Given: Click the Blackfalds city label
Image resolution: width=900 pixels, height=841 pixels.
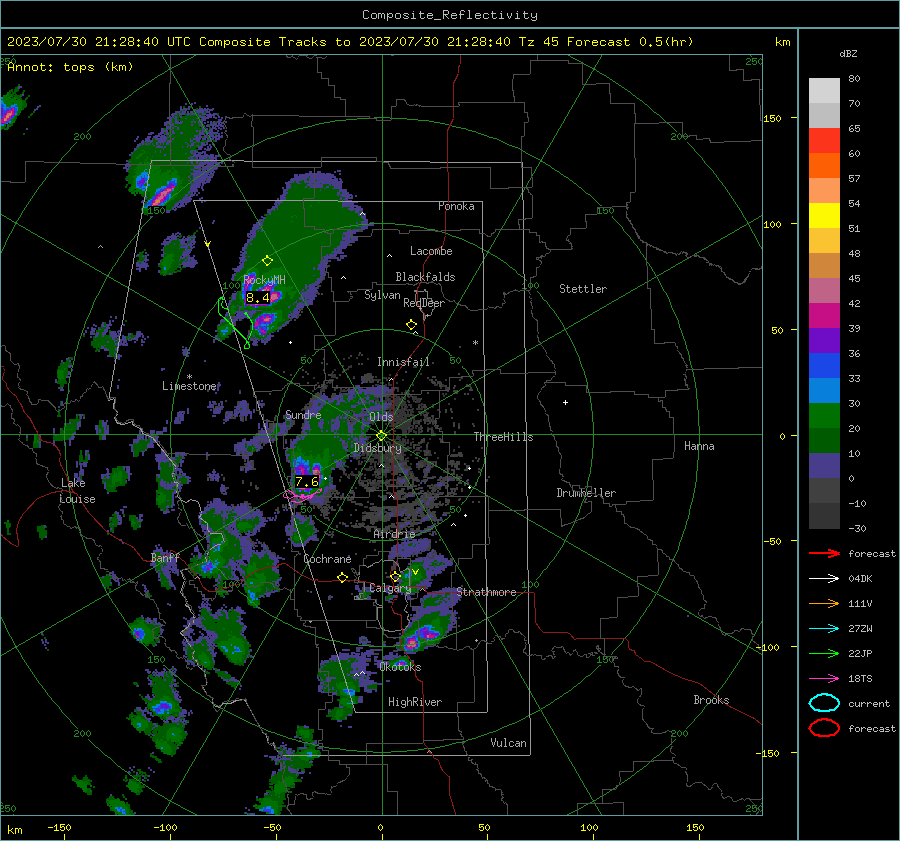Looking at the screenshot, I should 425,277.
